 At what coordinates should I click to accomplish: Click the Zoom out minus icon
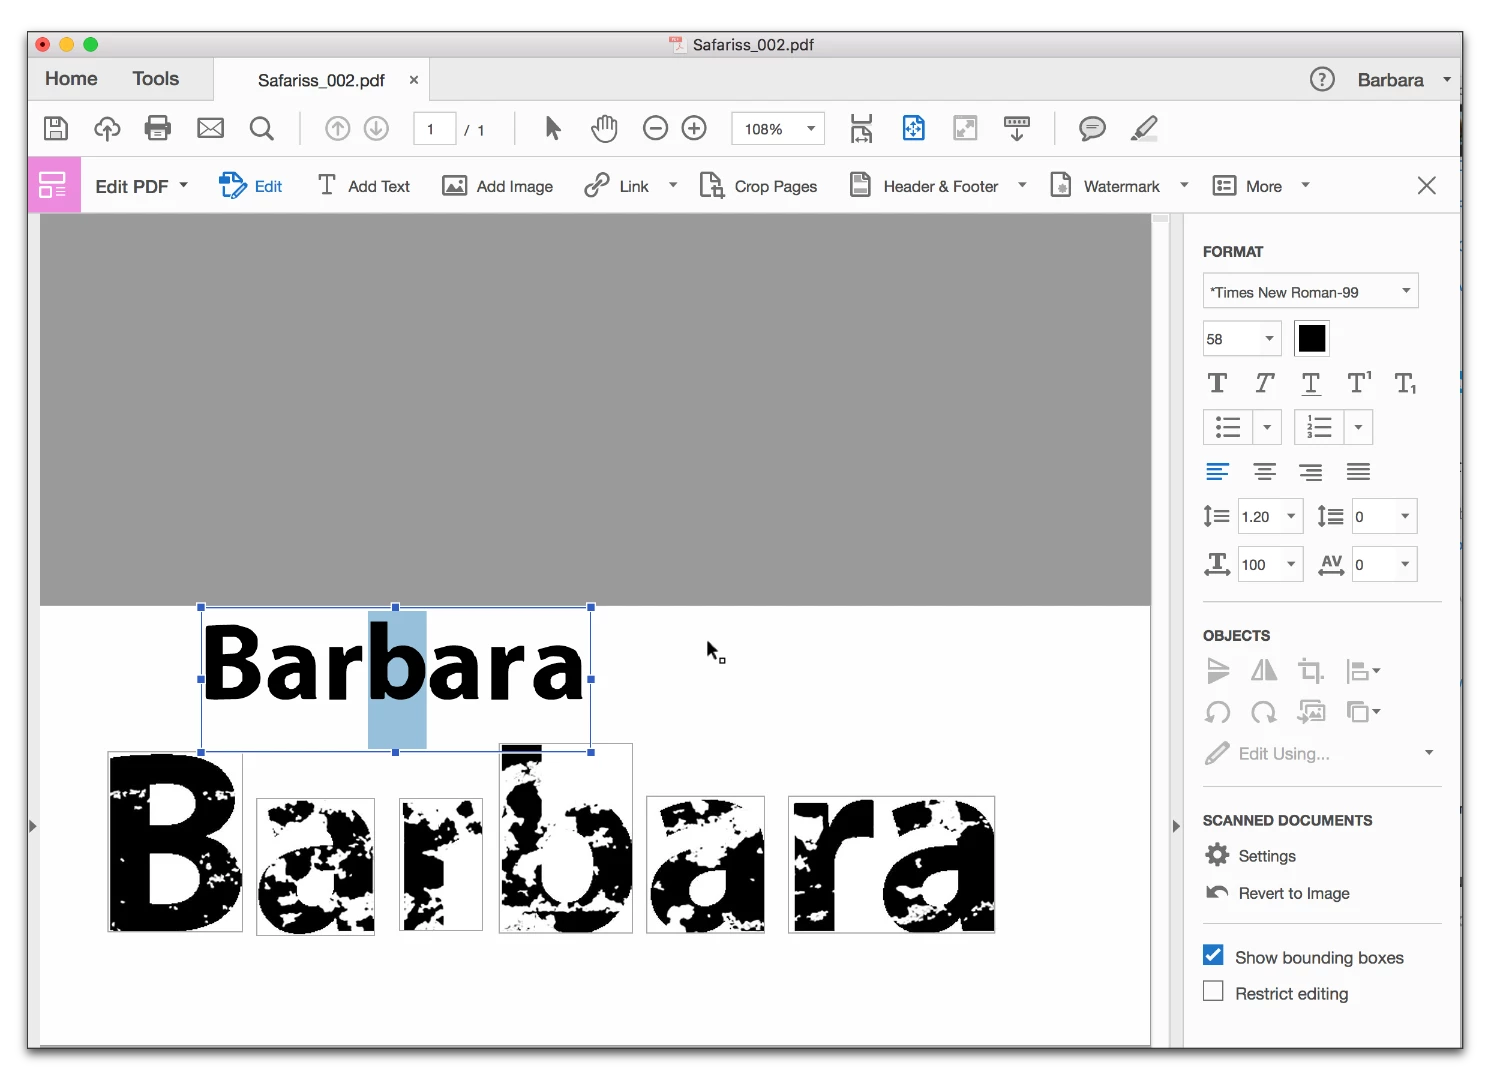pyautogui.click(x=655, y=128)
